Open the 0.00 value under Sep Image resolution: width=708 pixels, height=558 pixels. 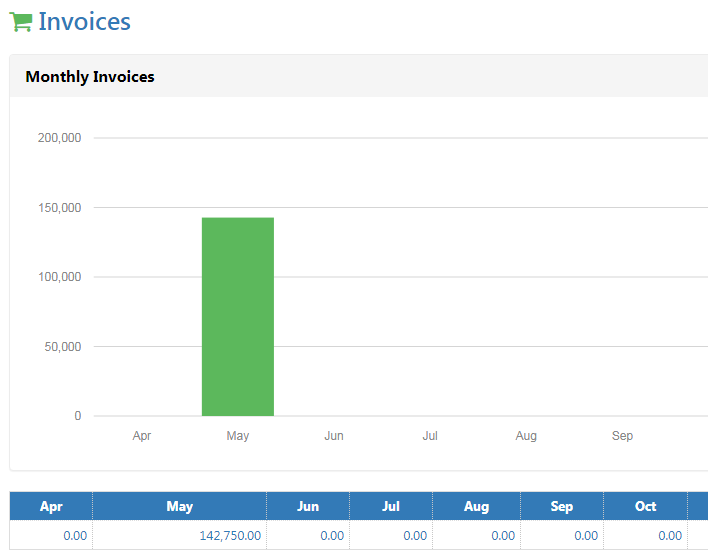(586, 536)
